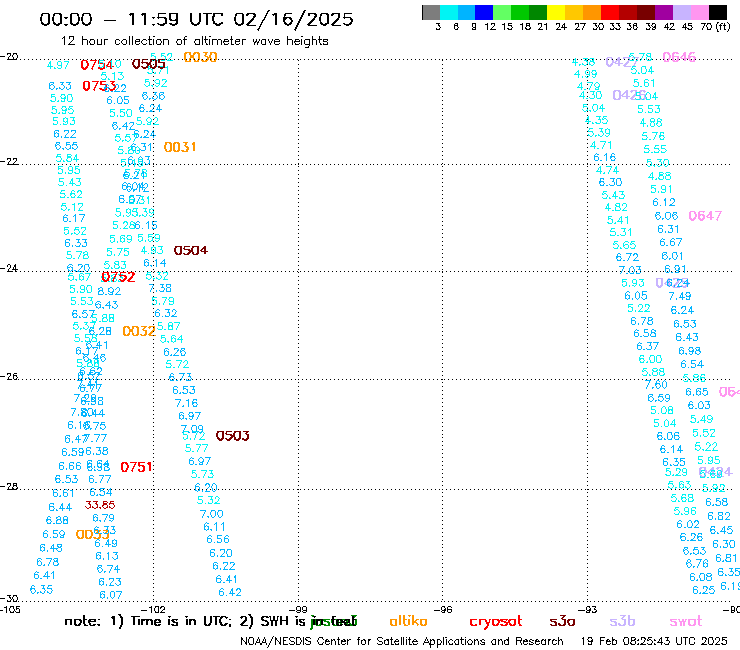This screenshot has height=650, width=740.
Task: Click the 0753 red time marker
Action: (x=99, y=86)
